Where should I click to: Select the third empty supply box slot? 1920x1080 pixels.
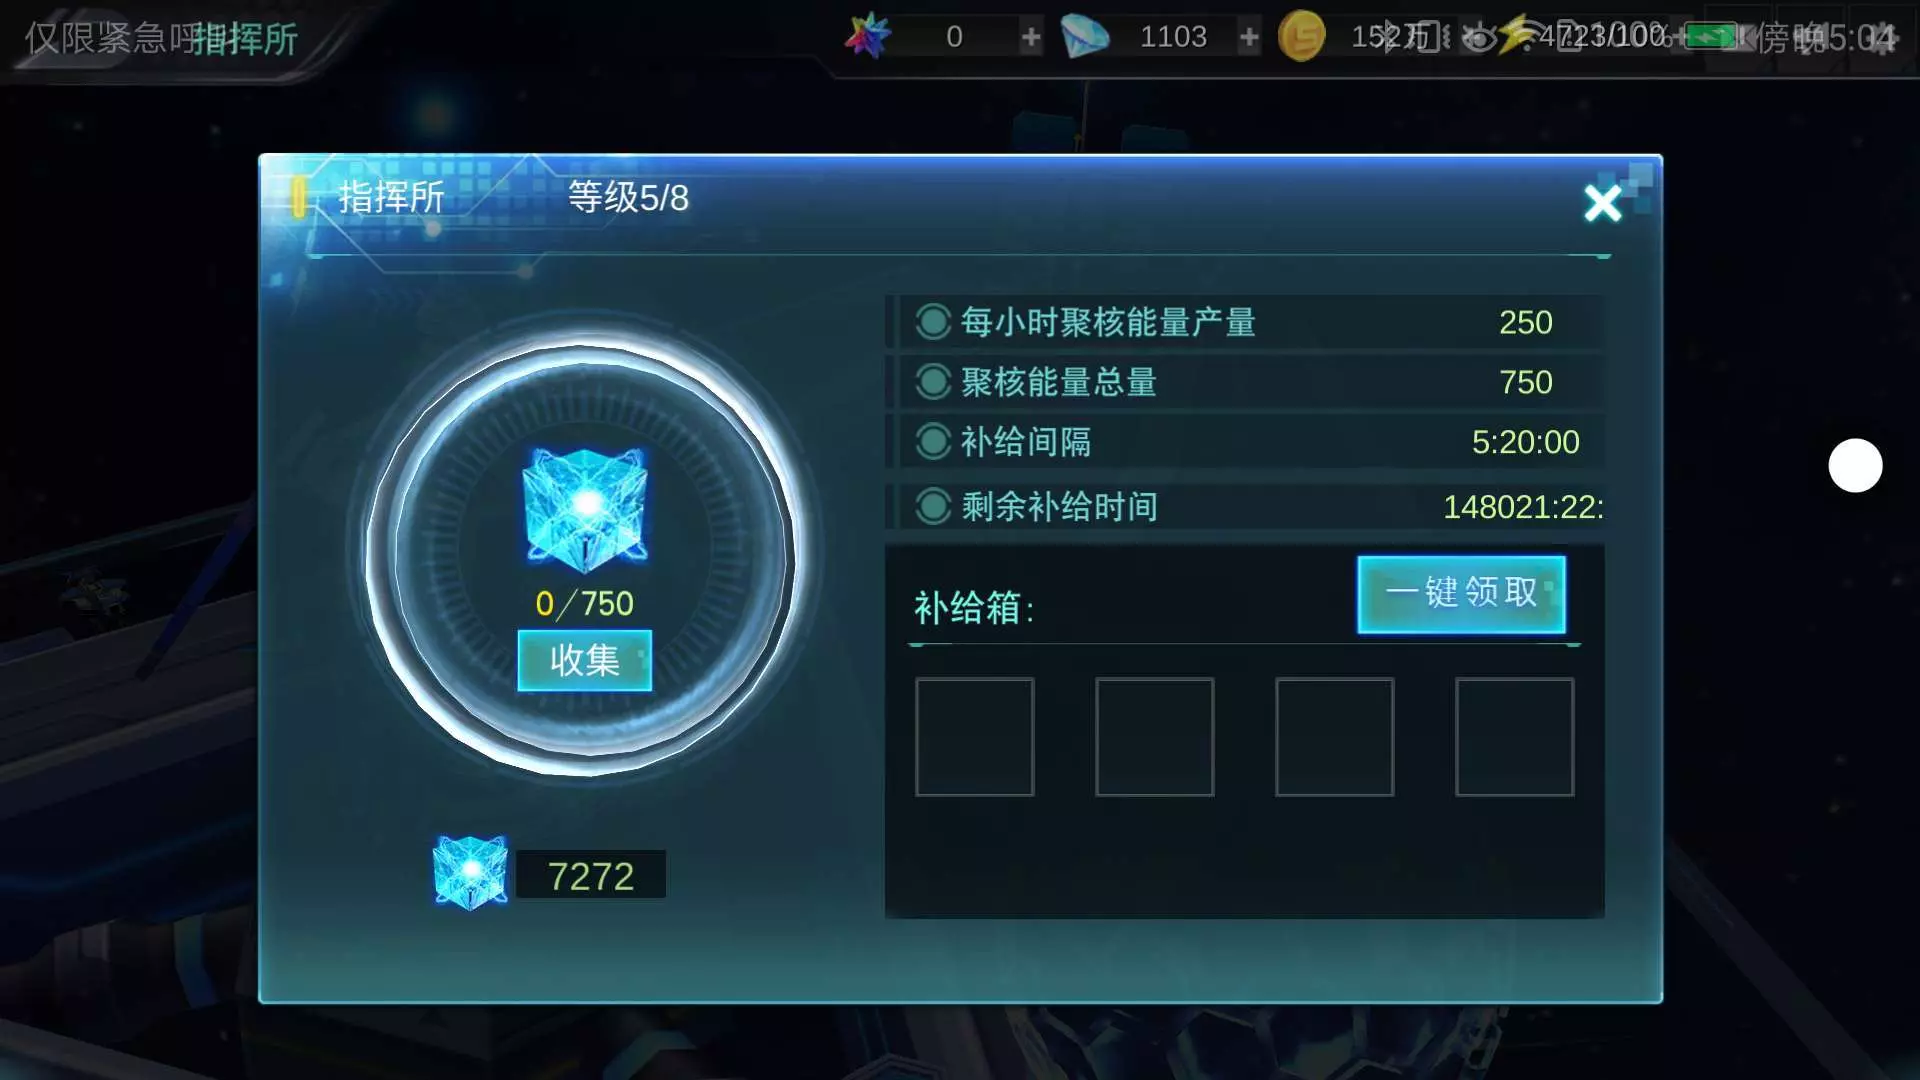click(1334, 737)
